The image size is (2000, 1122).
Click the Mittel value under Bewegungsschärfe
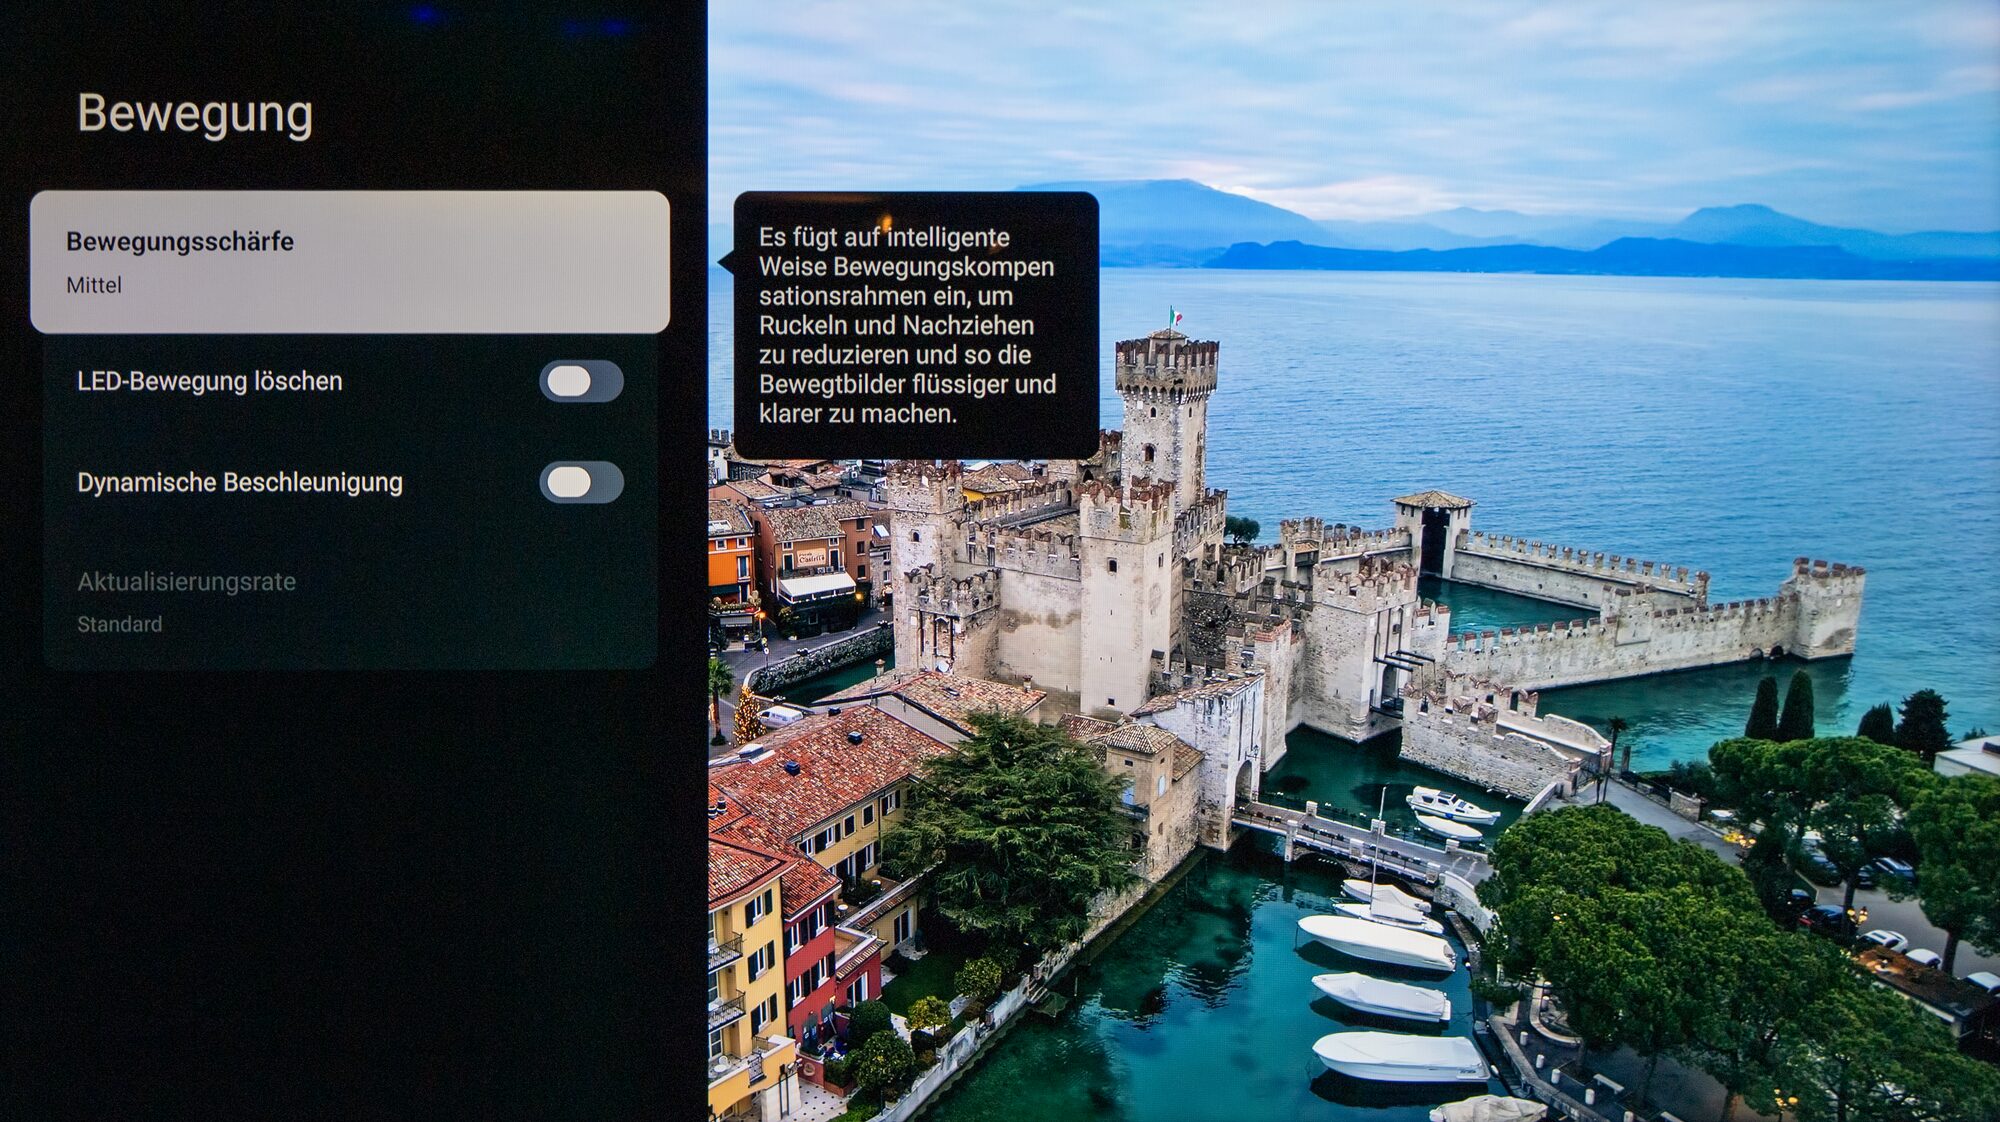tap(94, 285)
